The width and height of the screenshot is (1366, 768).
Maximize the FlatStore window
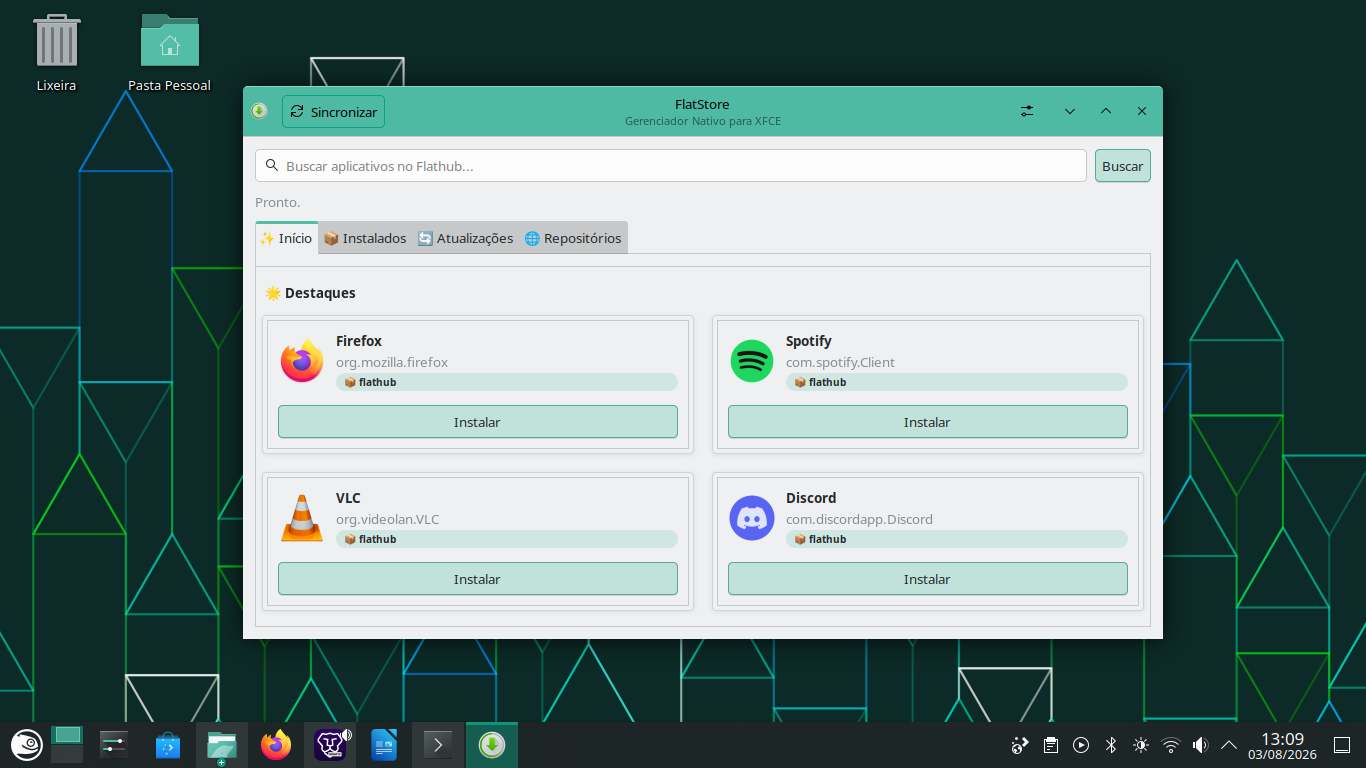pyautogui.click(x=1106, y=111)
